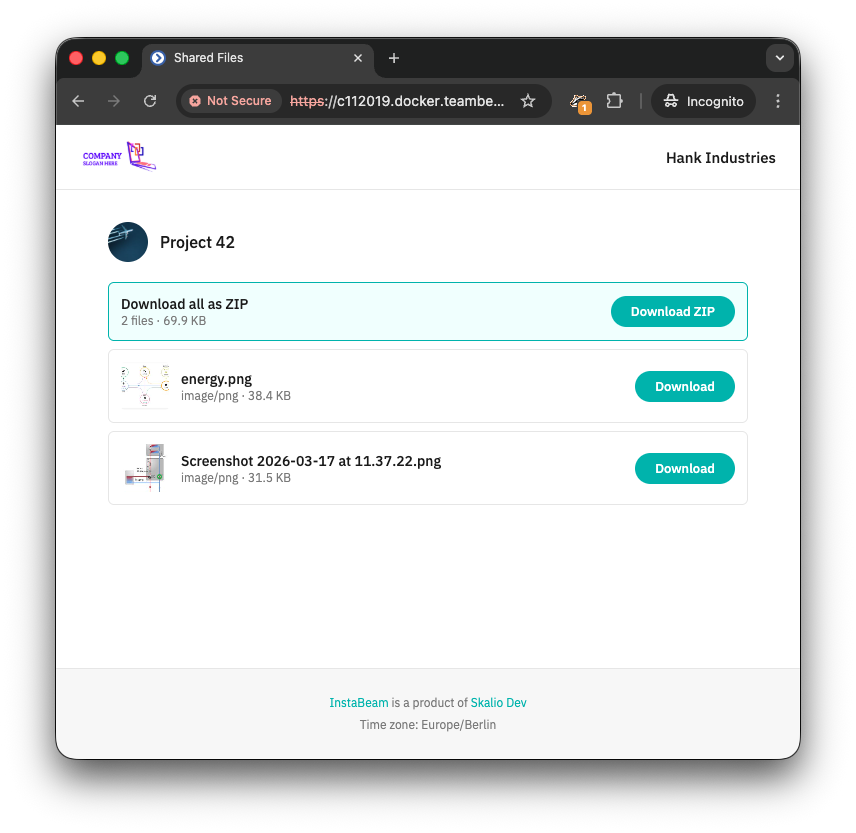Click the browser back arrow
Screen dimensions: 856x833
(78, 101)
